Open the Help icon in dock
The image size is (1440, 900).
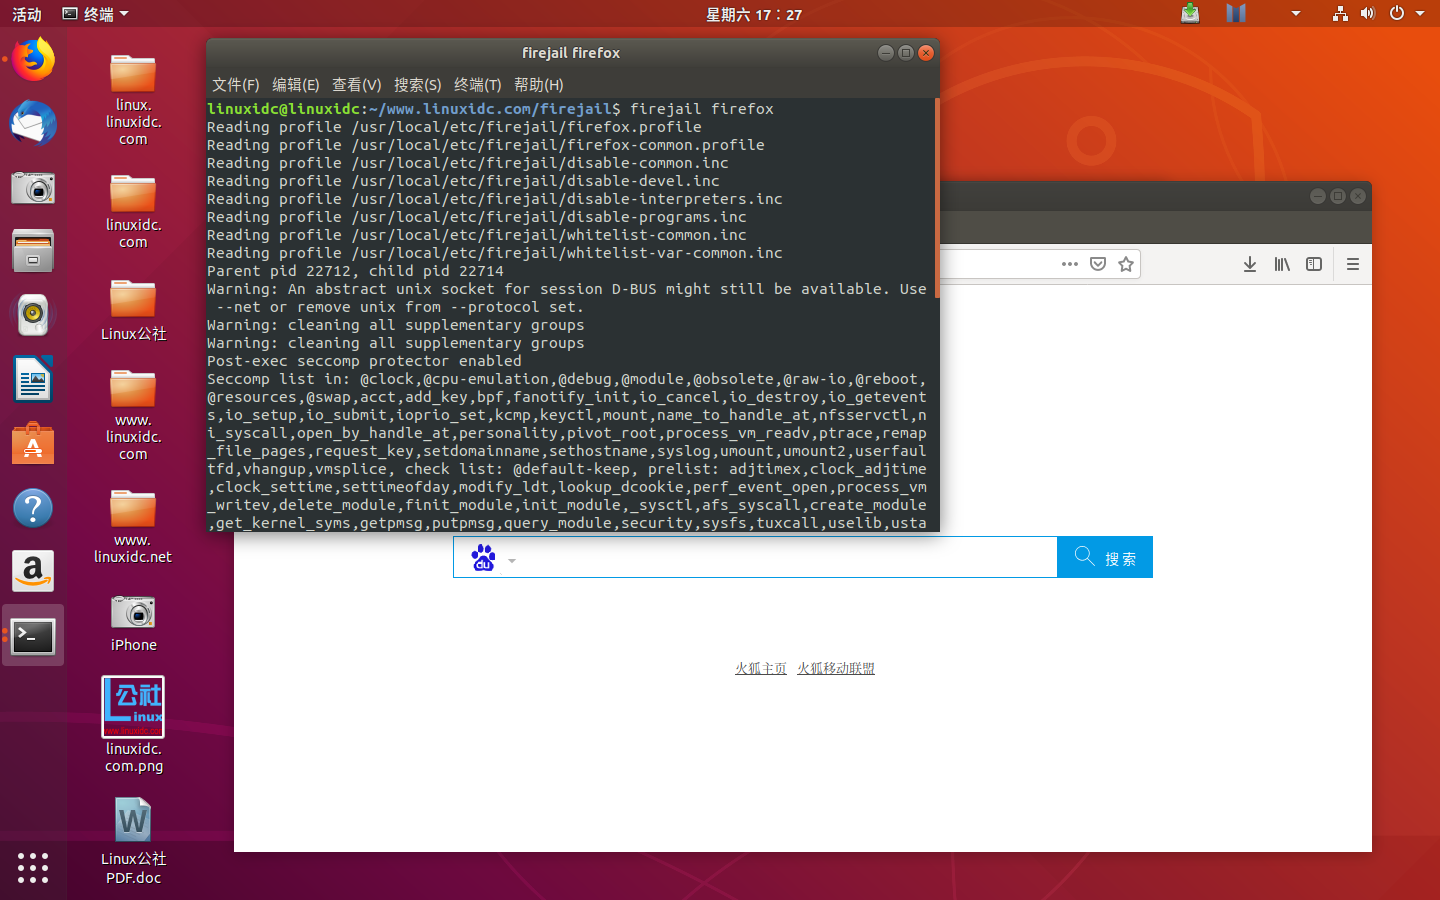33,508
